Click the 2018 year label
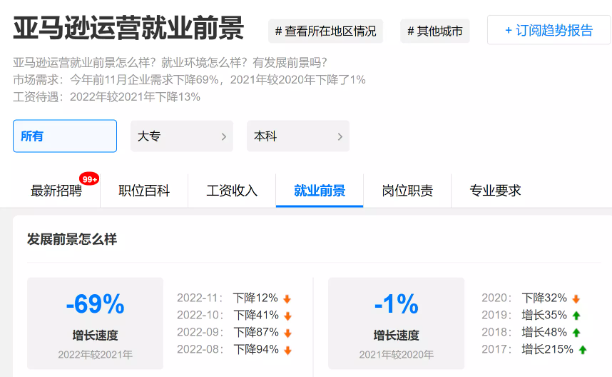The height and width of the screenshot is (377, 612). [x=496, y=332]
